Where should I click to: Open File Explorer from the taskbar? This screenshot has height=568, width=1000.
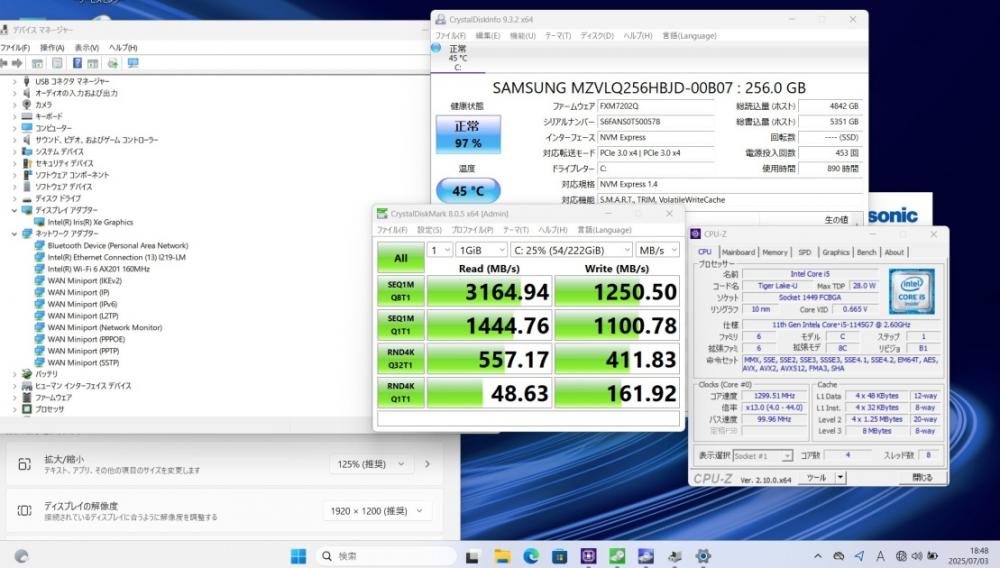(502, 556)
